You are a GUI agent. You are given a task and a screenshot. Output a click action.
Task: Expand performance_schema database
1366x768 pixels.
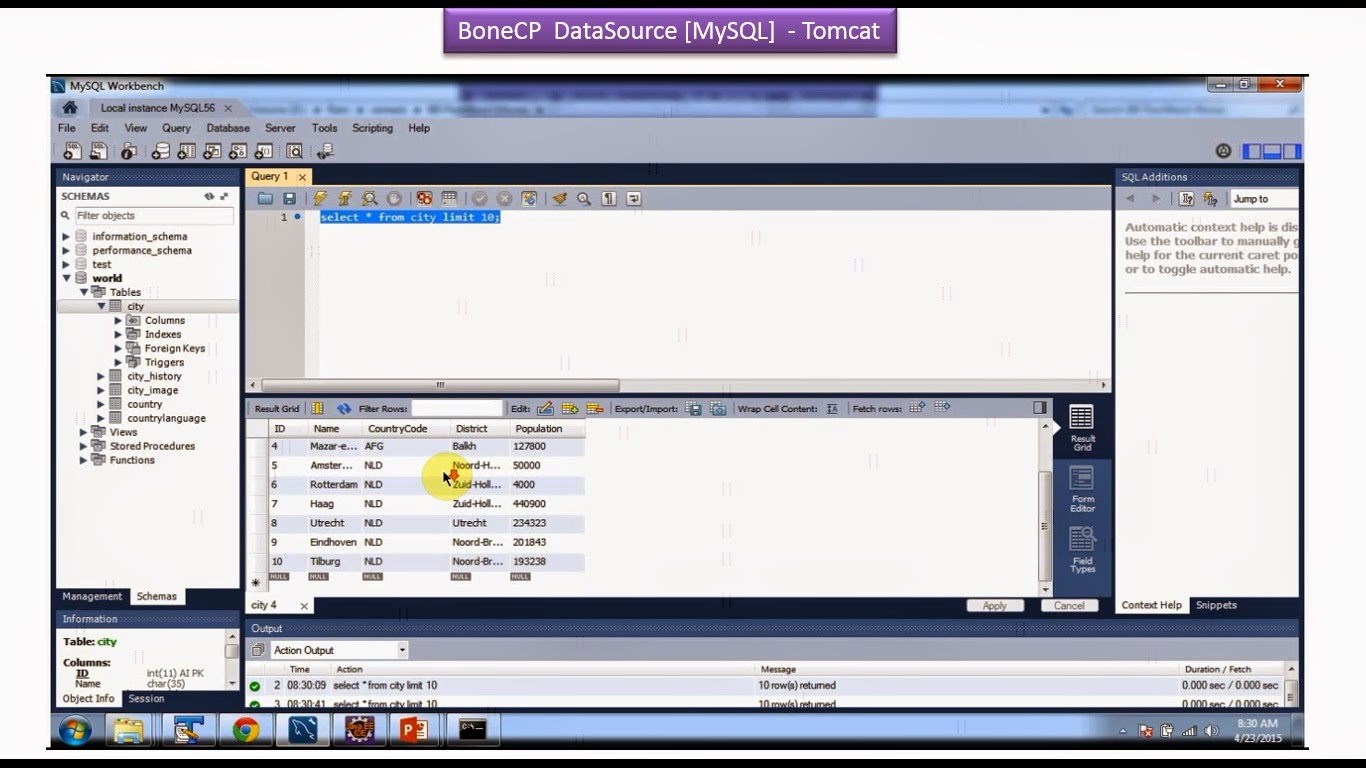tap(66, 251)
